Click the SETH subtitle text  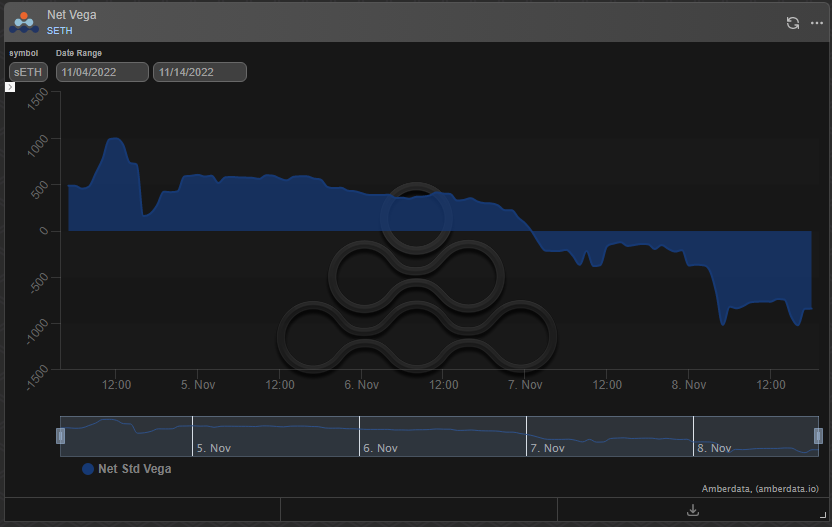tap(59, 31)
